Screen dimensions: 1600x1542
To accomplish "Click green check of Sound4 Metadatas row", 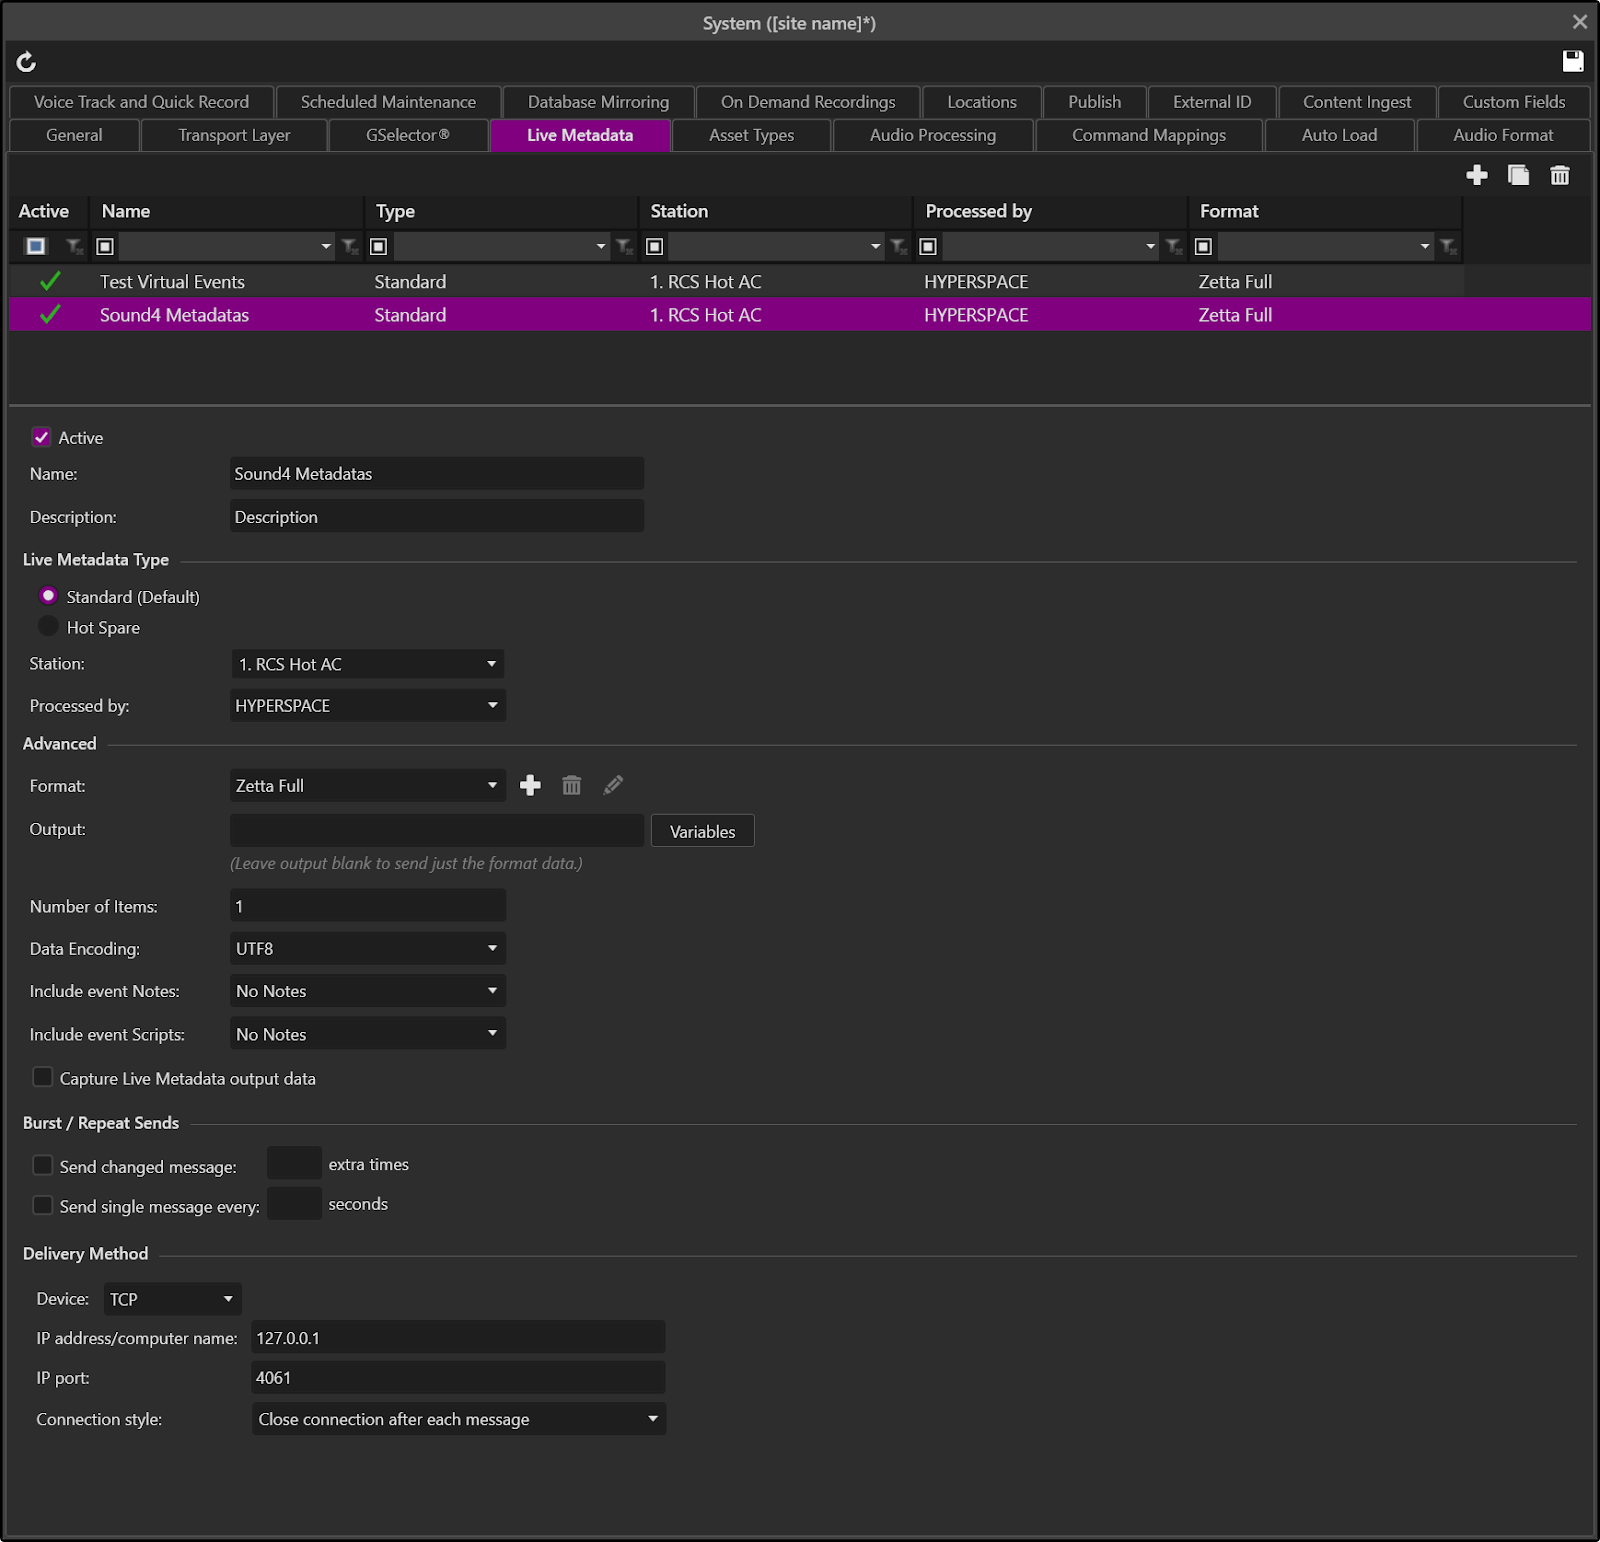I will pyautogui.click(x=50, y=315).
